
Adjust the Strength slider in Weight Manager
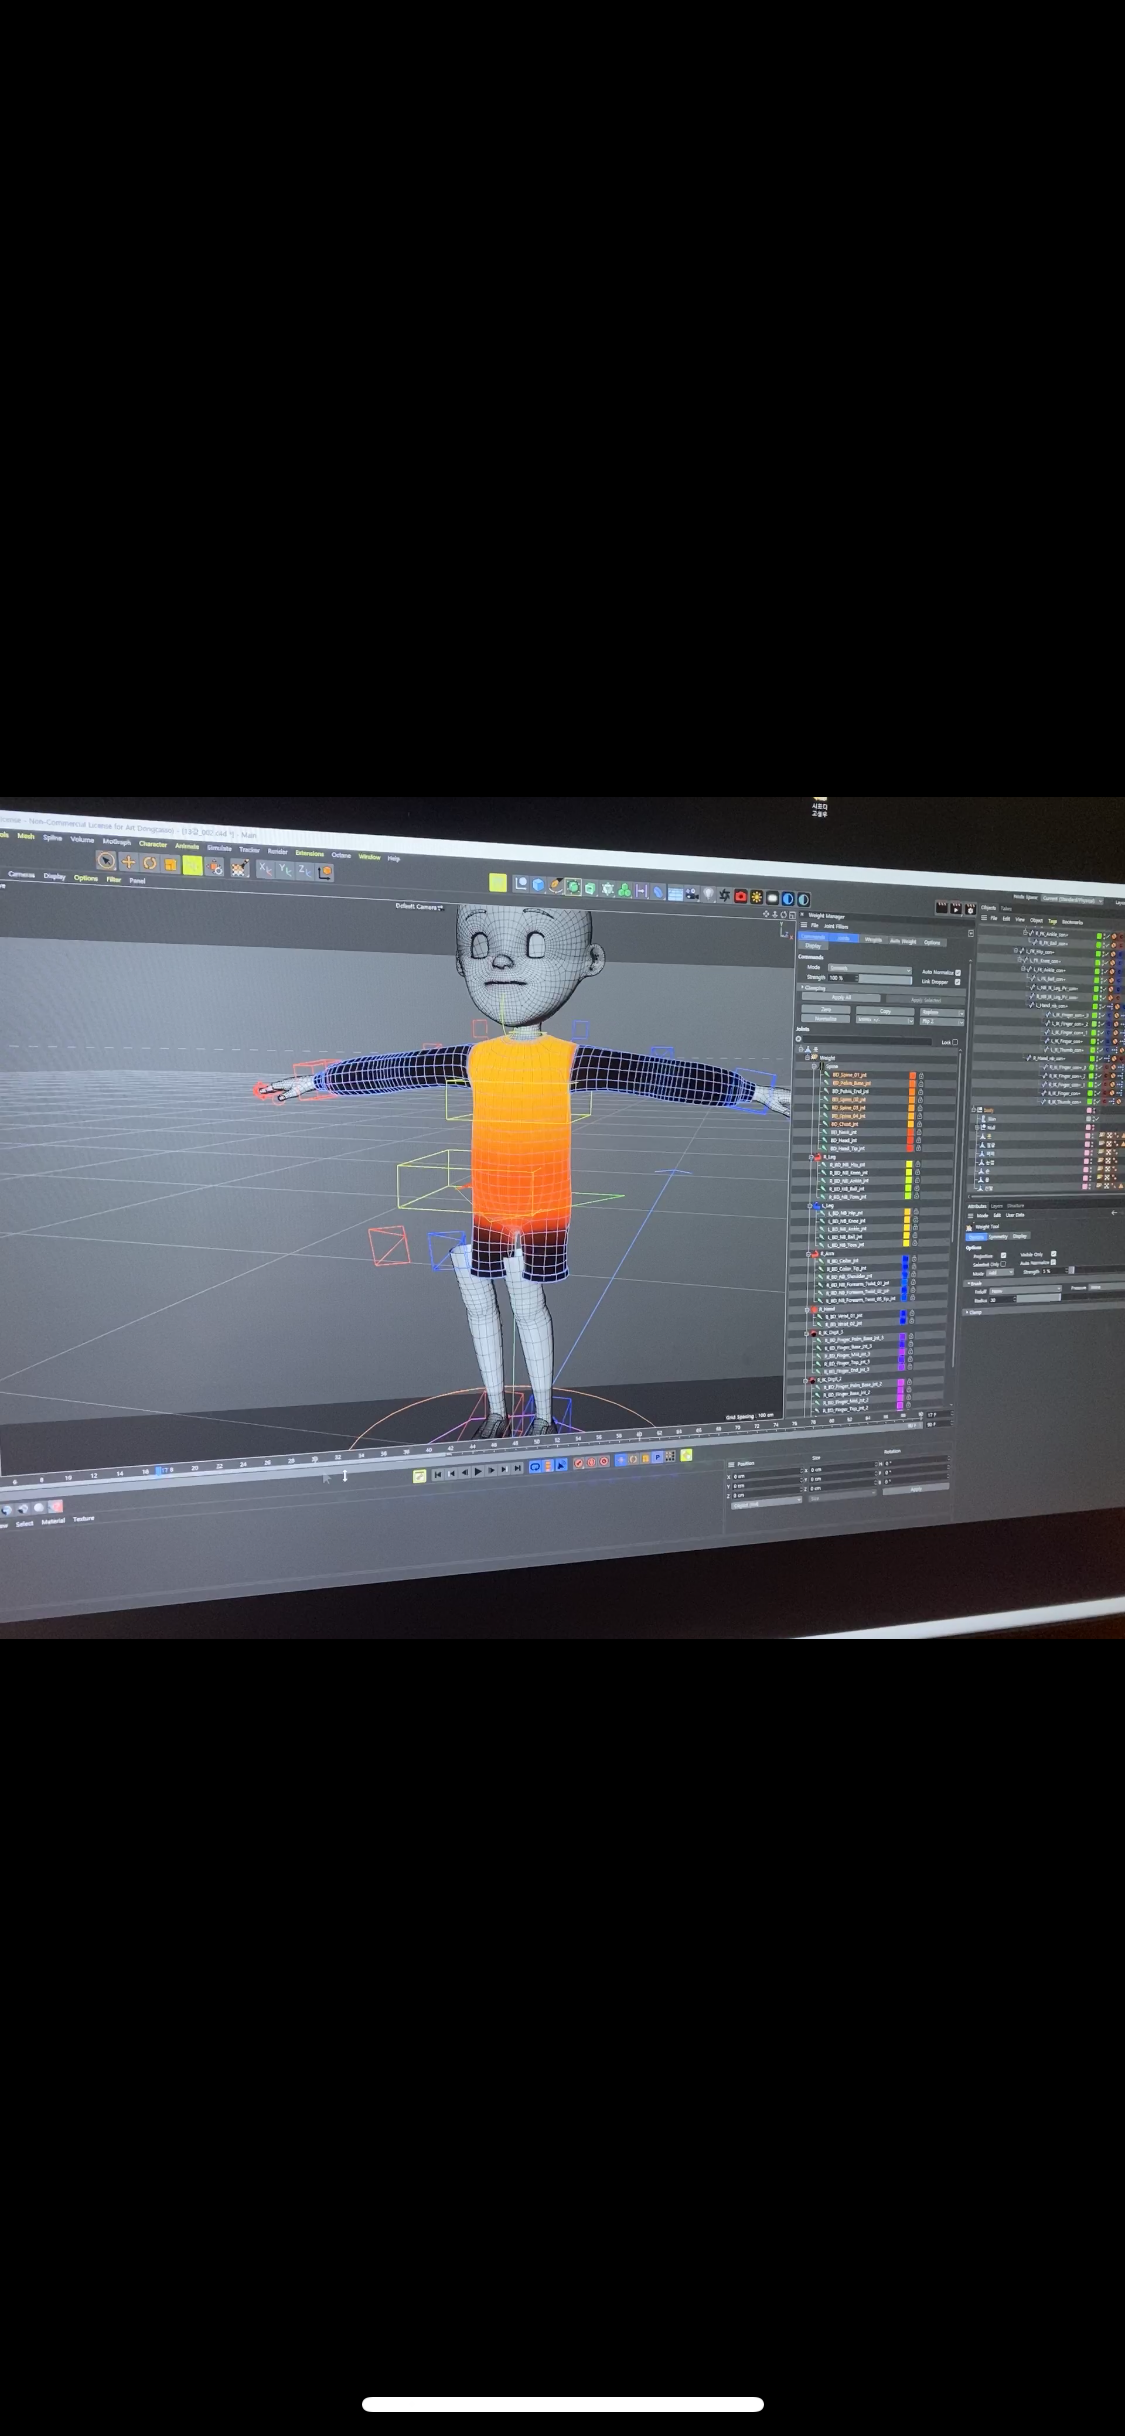[885, 978]
